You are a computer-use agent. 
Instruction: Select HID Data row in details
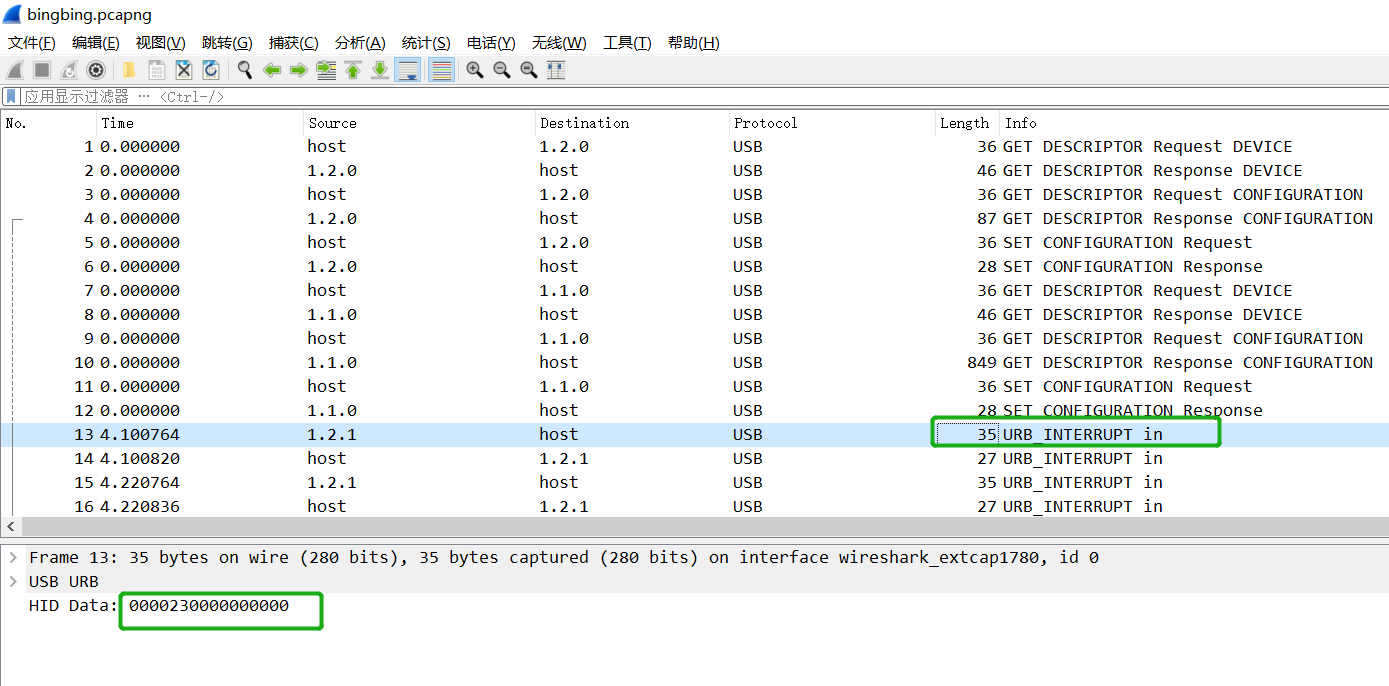tap(694, 605)
